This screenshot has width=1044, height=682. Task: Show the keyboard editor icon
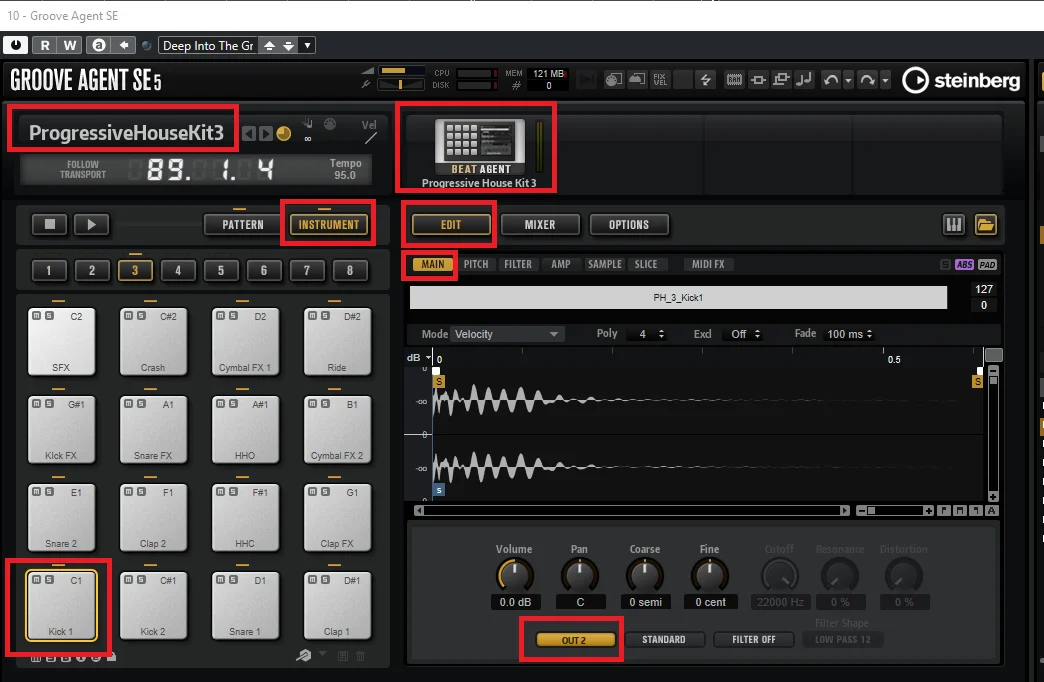tap(953, 224)
